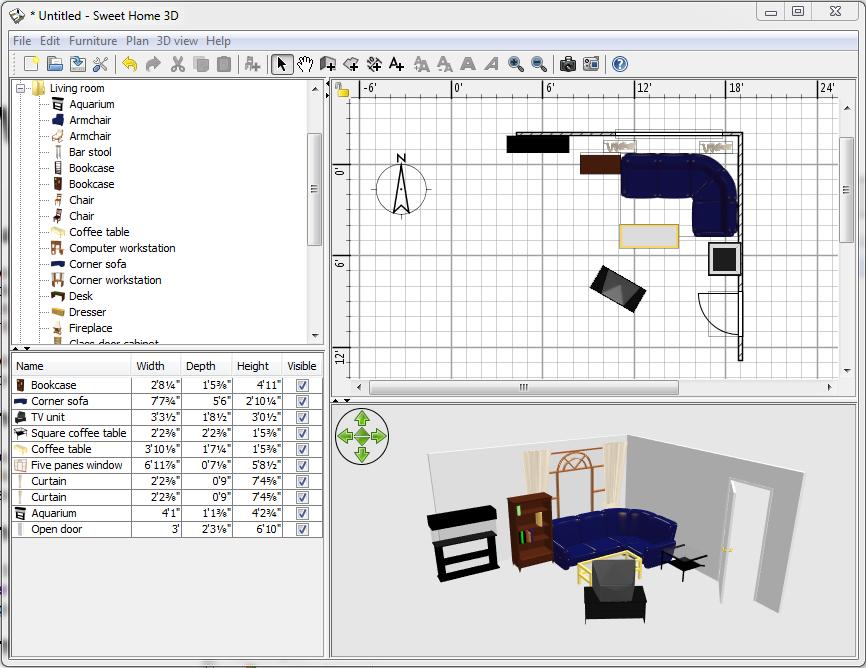Uncheck the Visible box for Aquarium
Viewport: 866px width, 668px height.
(x=302, y=513)
